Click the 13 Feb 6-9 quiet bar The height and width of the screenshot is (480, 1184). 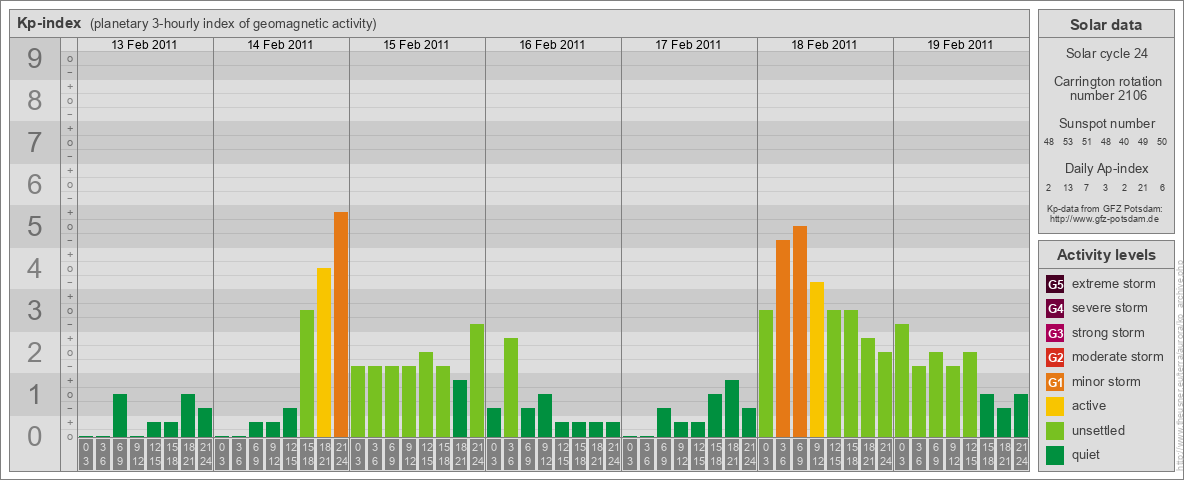(120, 415)
